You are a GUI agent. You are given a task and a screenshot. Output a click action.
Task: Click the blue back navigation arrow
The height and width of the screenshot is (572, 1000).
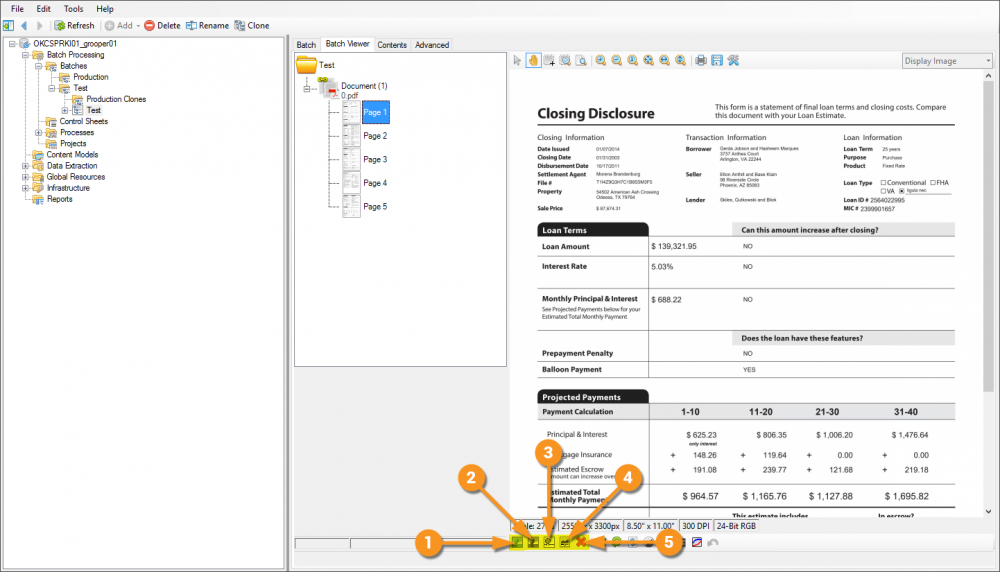coord(24,26)
